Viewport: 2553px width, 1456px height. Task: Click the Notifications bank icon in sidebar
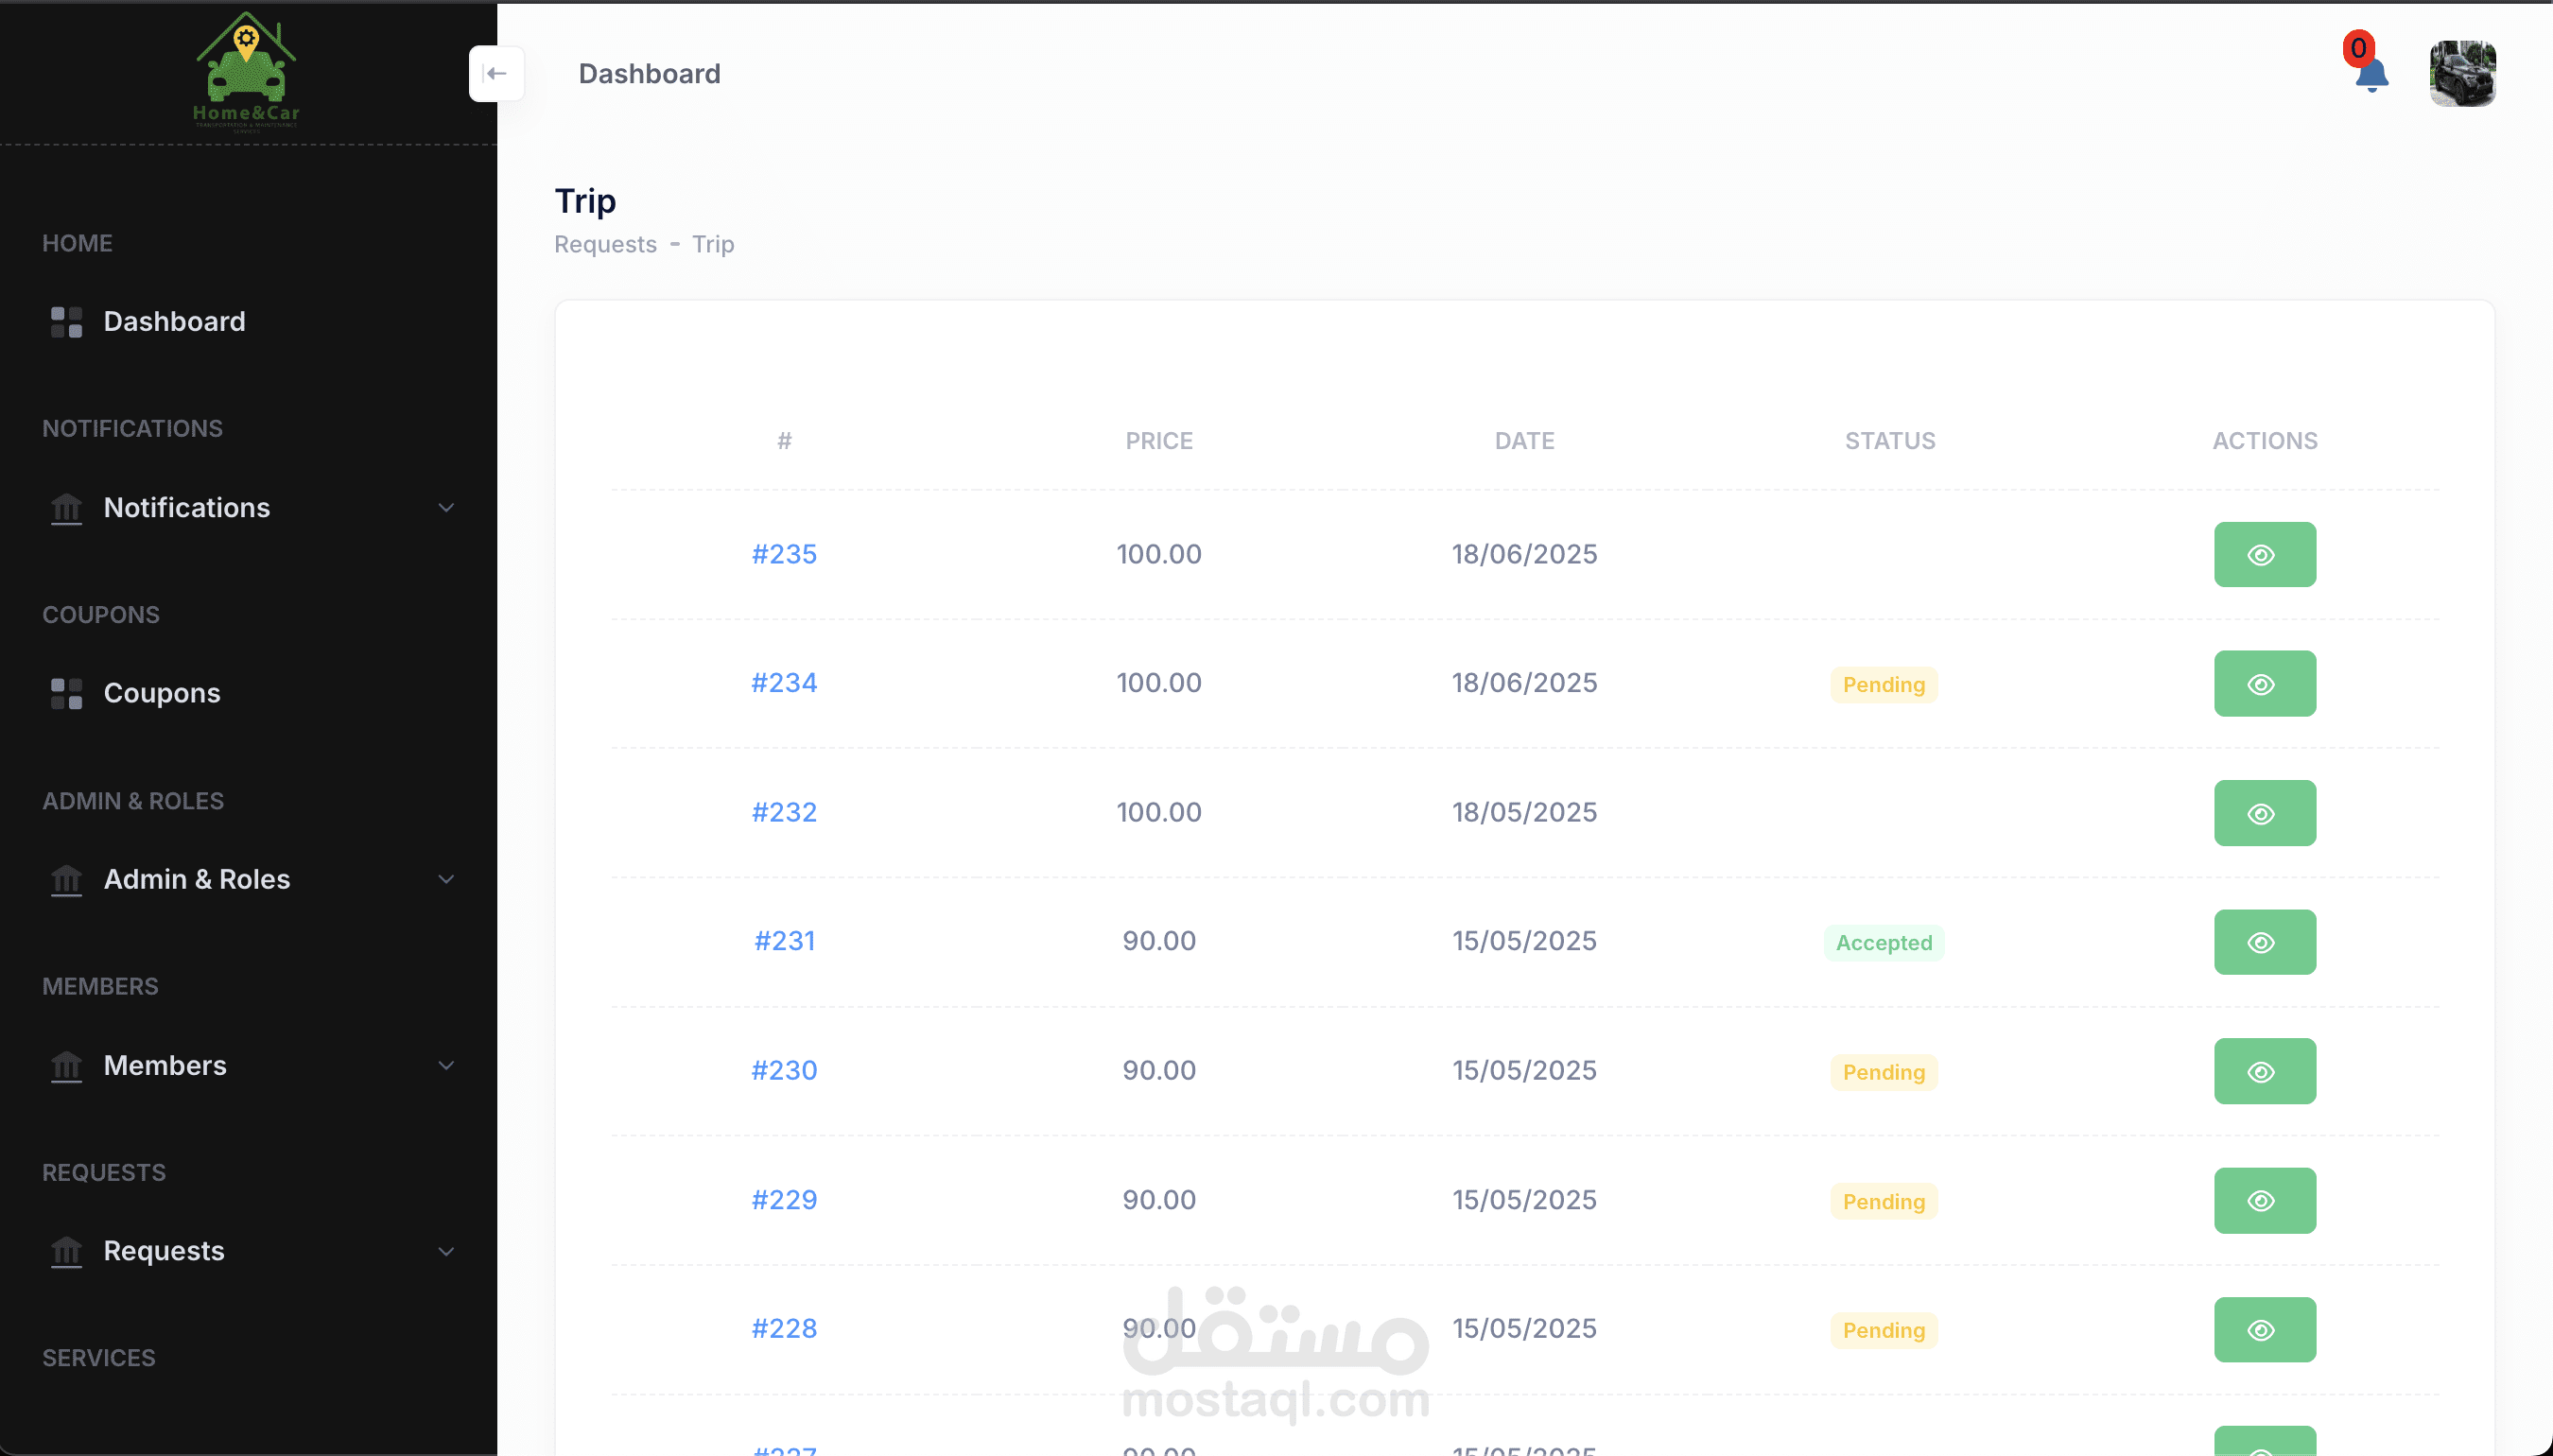(65, 508)
